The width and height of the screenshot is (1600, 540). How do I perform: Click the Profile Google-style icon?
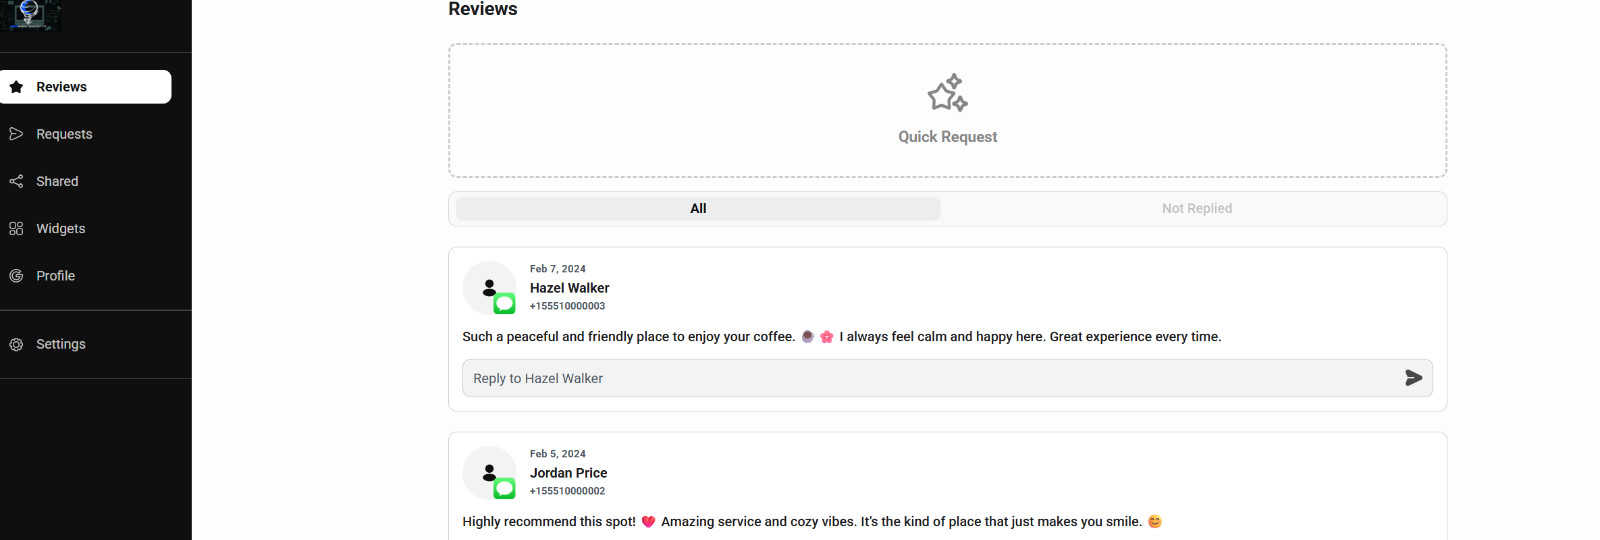pos(16,276)
